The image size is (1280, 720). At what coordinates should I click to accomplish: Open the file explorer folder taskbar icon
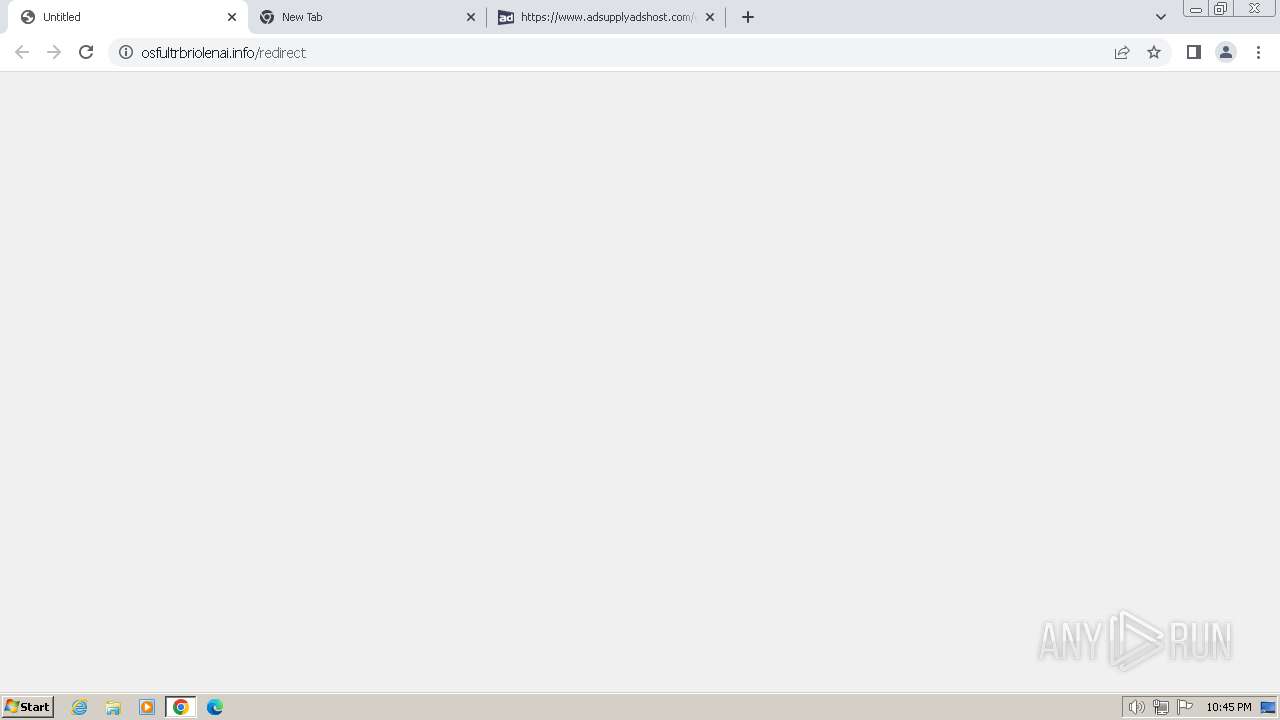click(113, 707)
